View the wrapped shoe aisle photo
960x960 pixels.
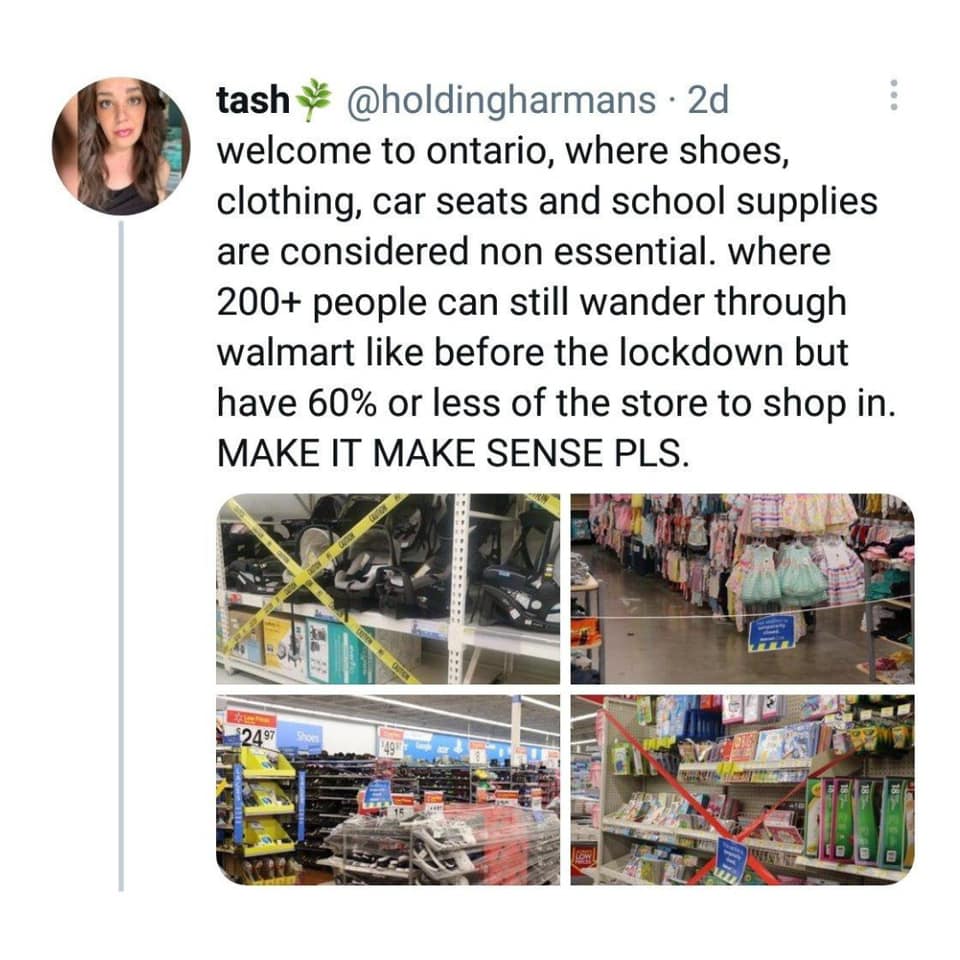pyautogui.click(x=388, y=790)
